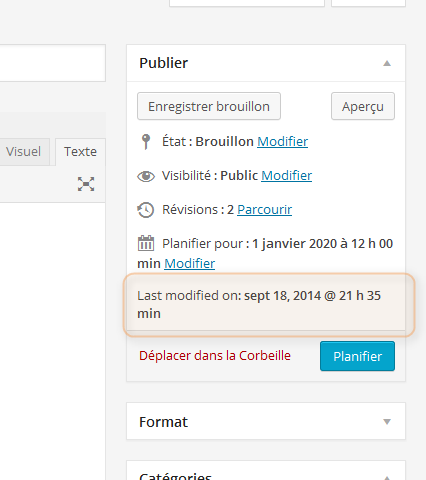Open the Aperçu preview
426x480 pixels.
pyautogui.click(x=363, y=106)
